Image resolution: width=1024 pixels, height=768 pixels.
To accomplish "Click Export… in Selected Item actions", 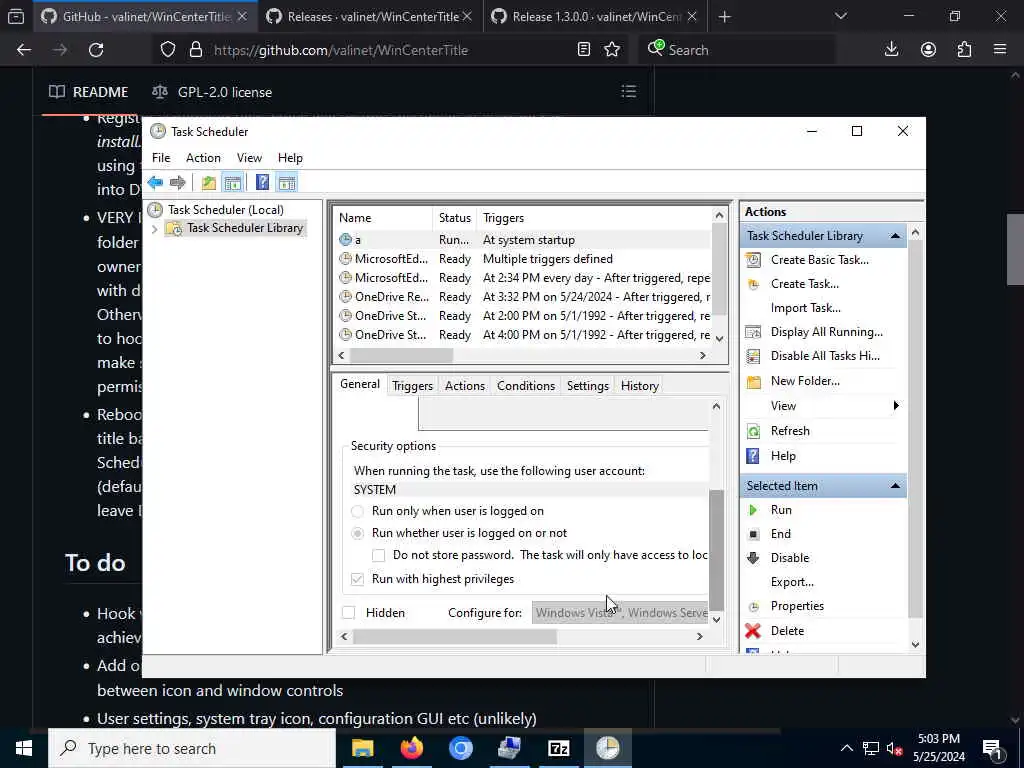I will pyautogui.click(x=792, y=582).
